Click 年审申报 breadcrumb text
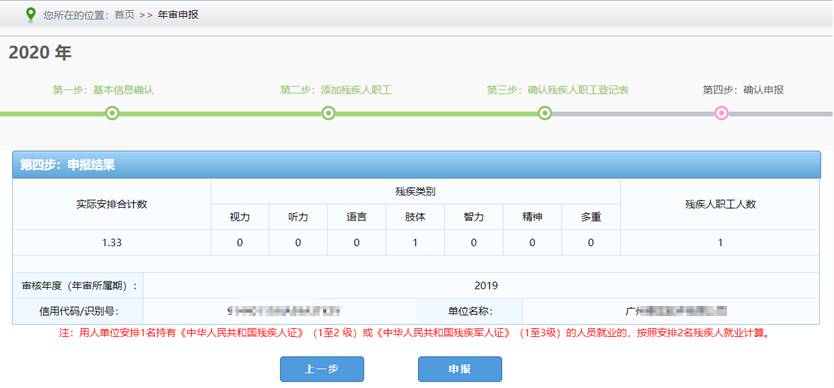The image size is (834, 388). (178, 15)
